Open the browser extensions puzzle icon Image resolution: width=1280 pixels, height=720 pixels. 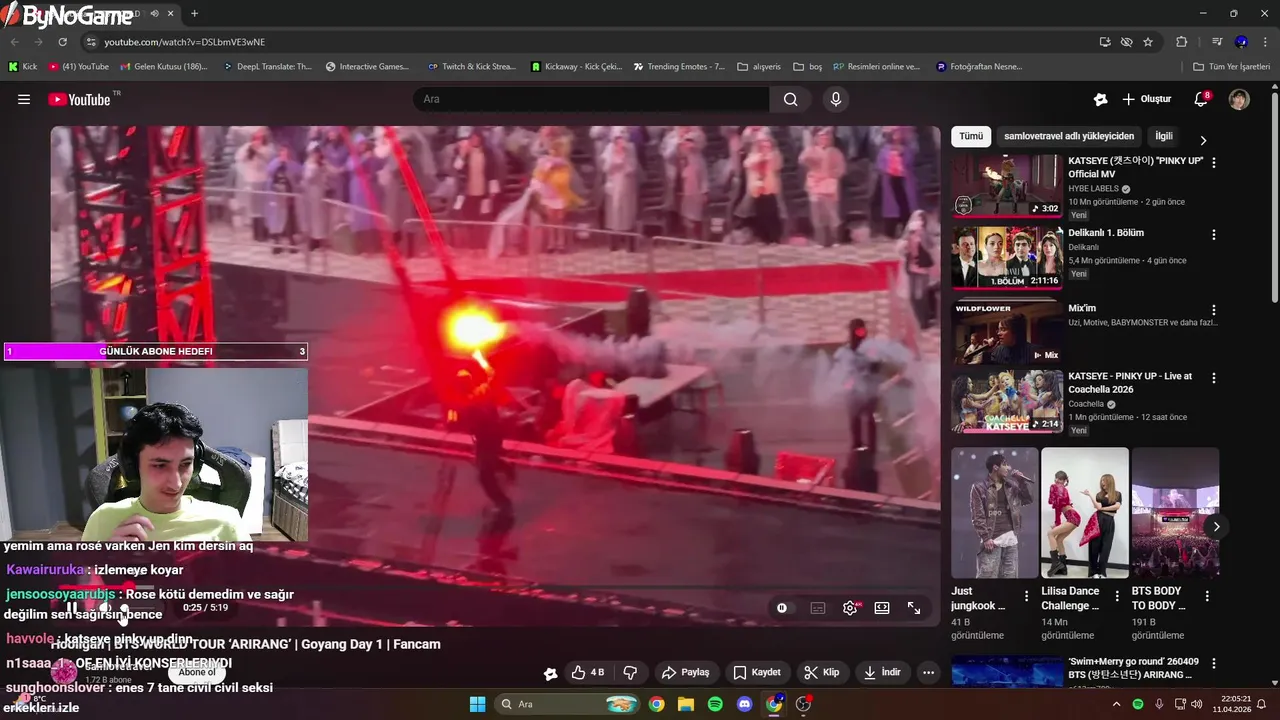(1182, 42)
